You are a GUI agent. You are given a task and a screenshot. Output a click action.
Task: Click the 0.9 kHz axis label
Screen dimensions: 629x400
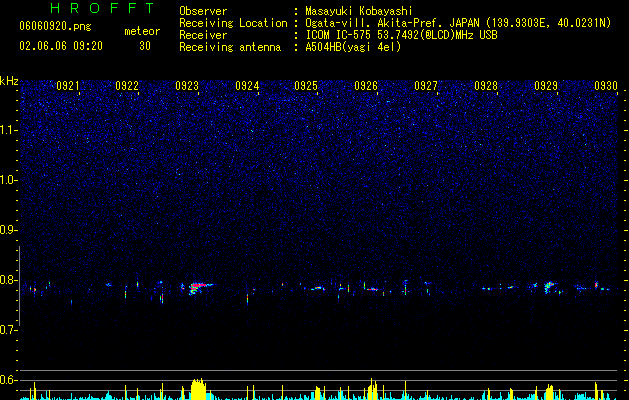click(x=8, y=230)
